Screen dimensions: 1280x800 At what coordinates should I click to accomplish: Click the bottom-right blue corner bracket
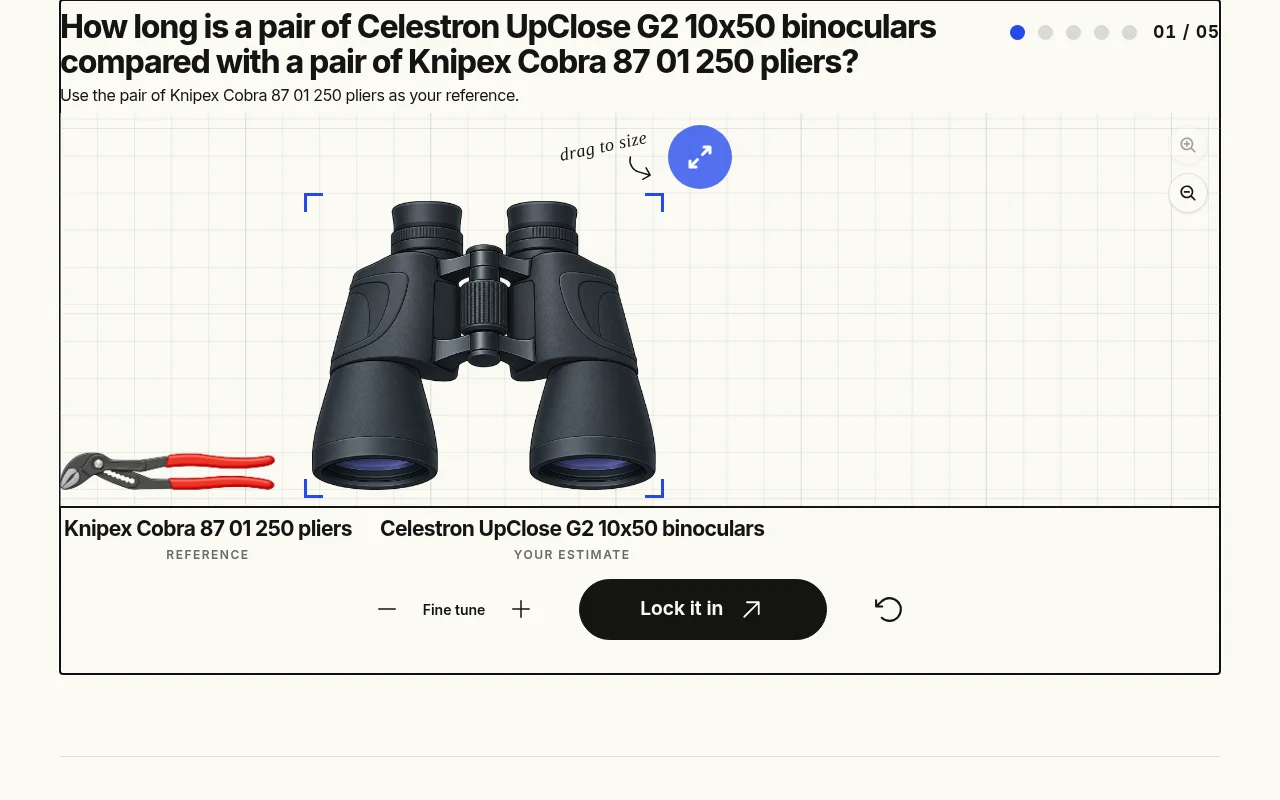coord(655,488)
